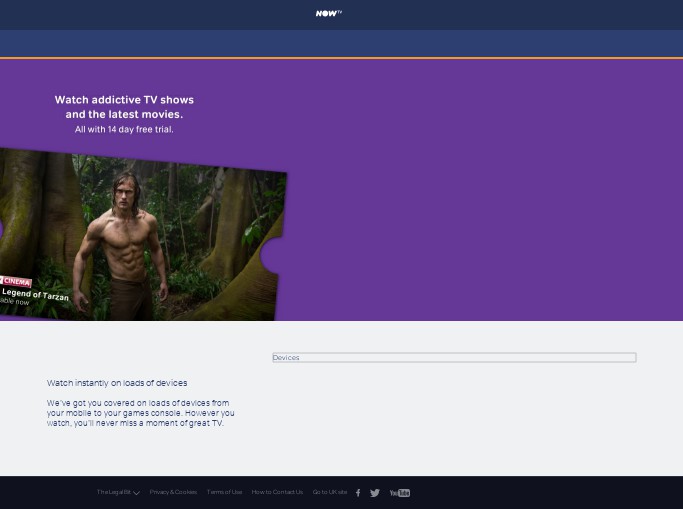Click the Cinema badge on Tarzan image

[x=16, y=281]
